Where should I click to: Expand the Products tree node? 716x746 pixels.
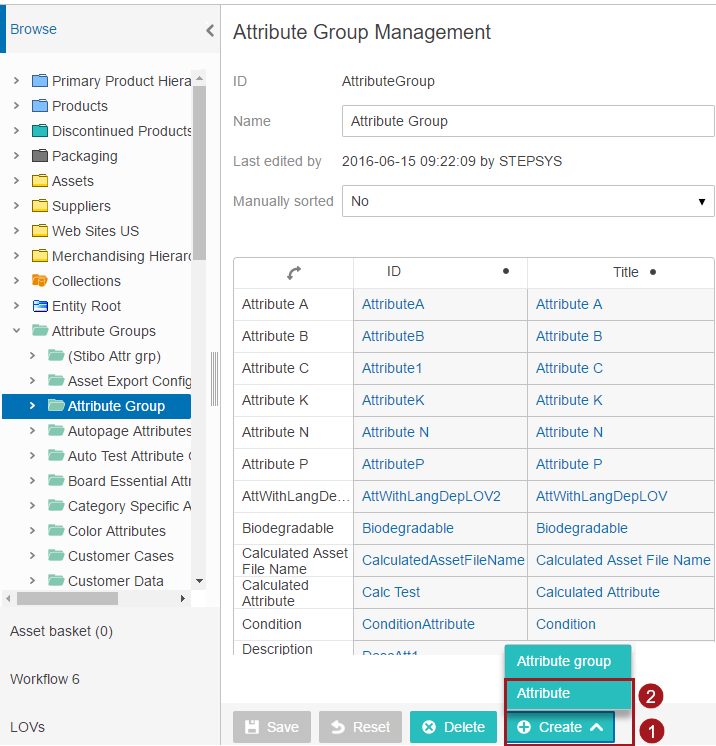(x=17, y=106)
